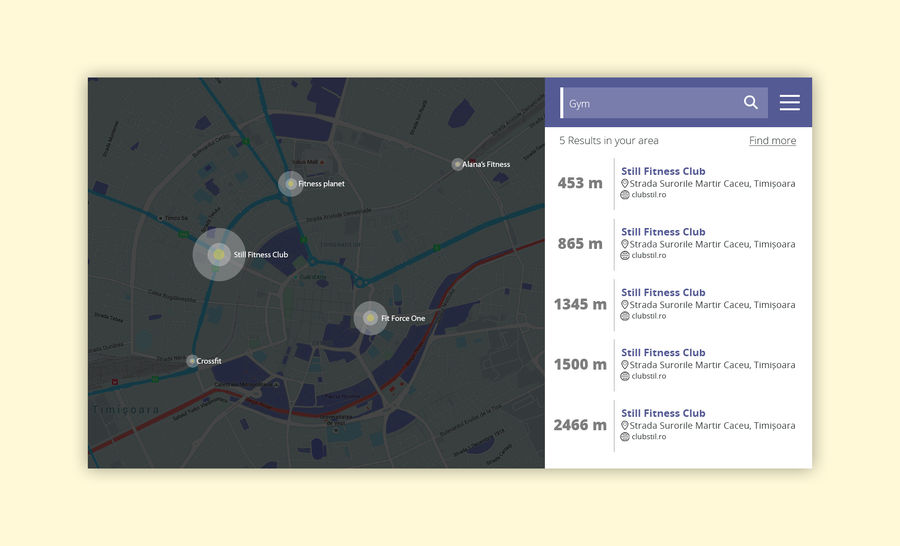Select the Fitness planet map marker
Viewport: 900px width, 546px height.
click(x=290, y=184)
